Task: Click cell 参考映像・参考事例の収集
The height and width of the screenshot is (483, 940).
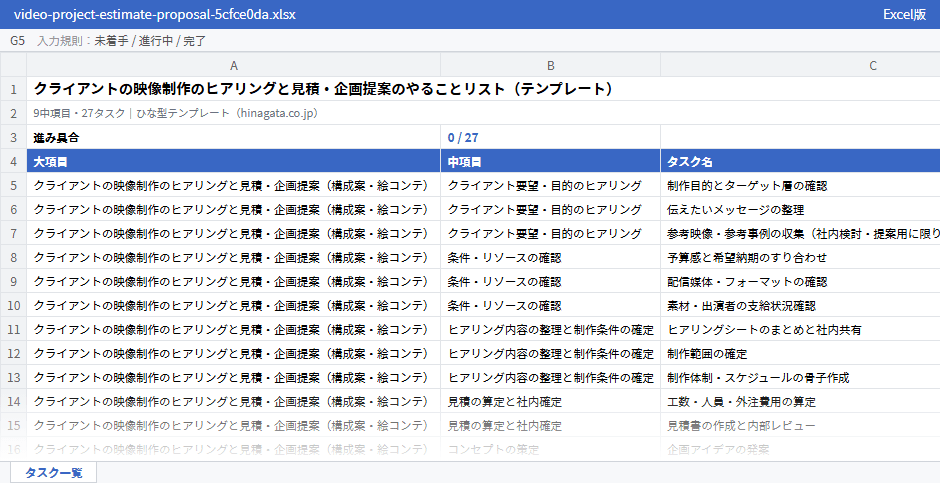Action: coord(800,233)
